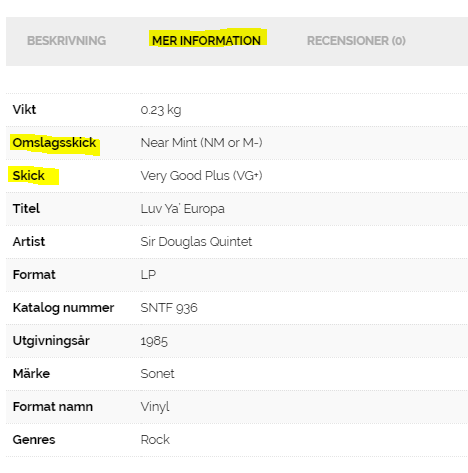Click the Utgivningsår label
The height and width of the screenshot is (473, 468).
tap(51, 341)
